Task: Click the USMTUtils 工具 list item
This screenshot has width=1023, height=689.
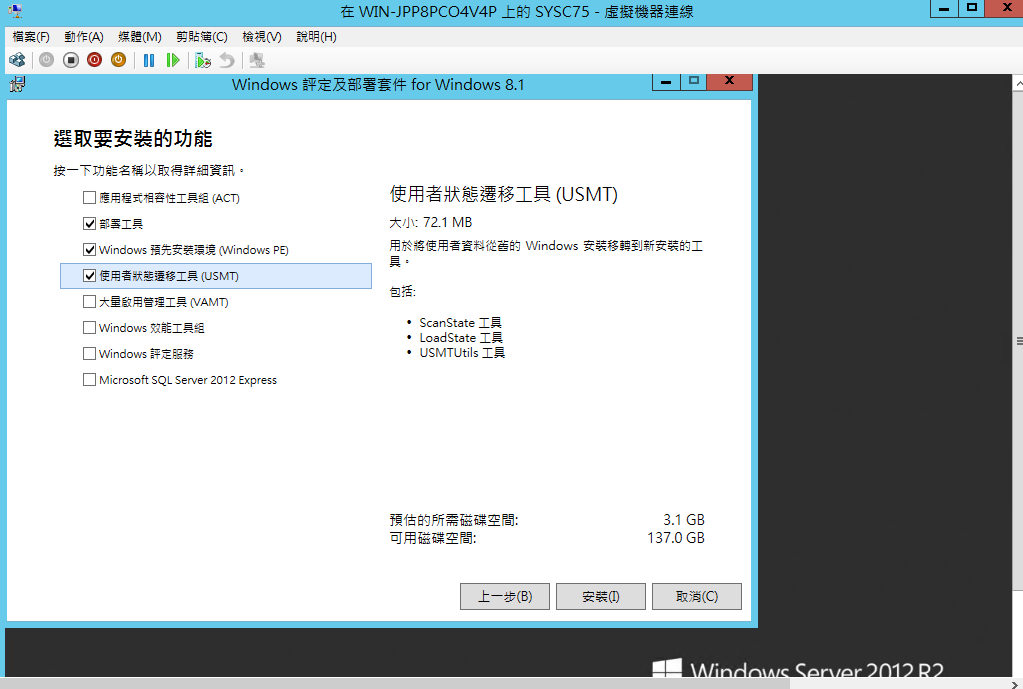Action: [x=463, y=352]
